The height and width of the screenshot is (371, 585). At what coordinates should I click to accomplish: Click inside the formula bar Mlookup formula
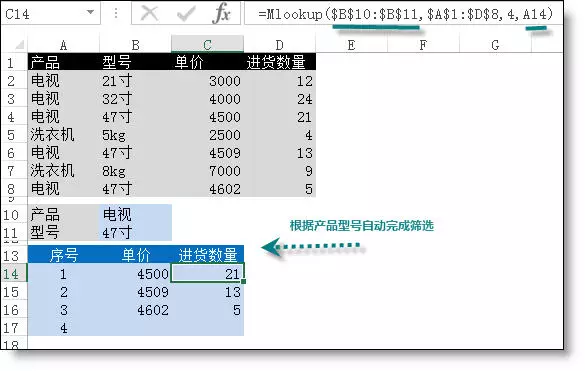405,14
